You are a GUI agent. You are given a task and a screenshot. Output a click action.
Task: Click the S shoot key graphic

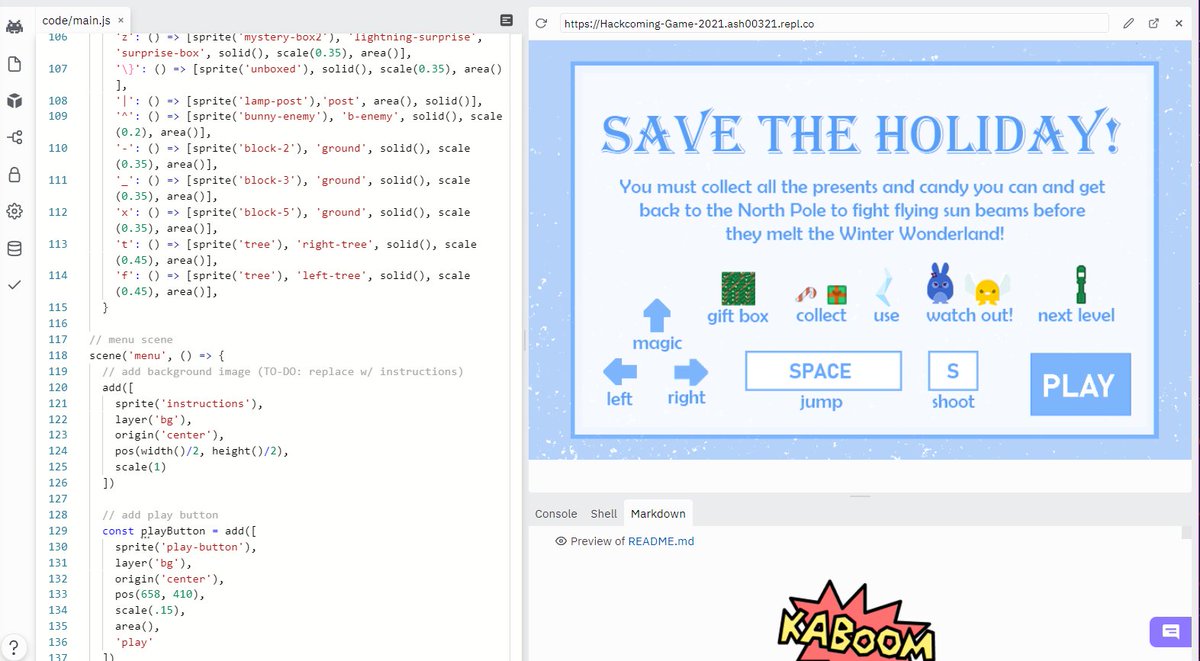953,371
